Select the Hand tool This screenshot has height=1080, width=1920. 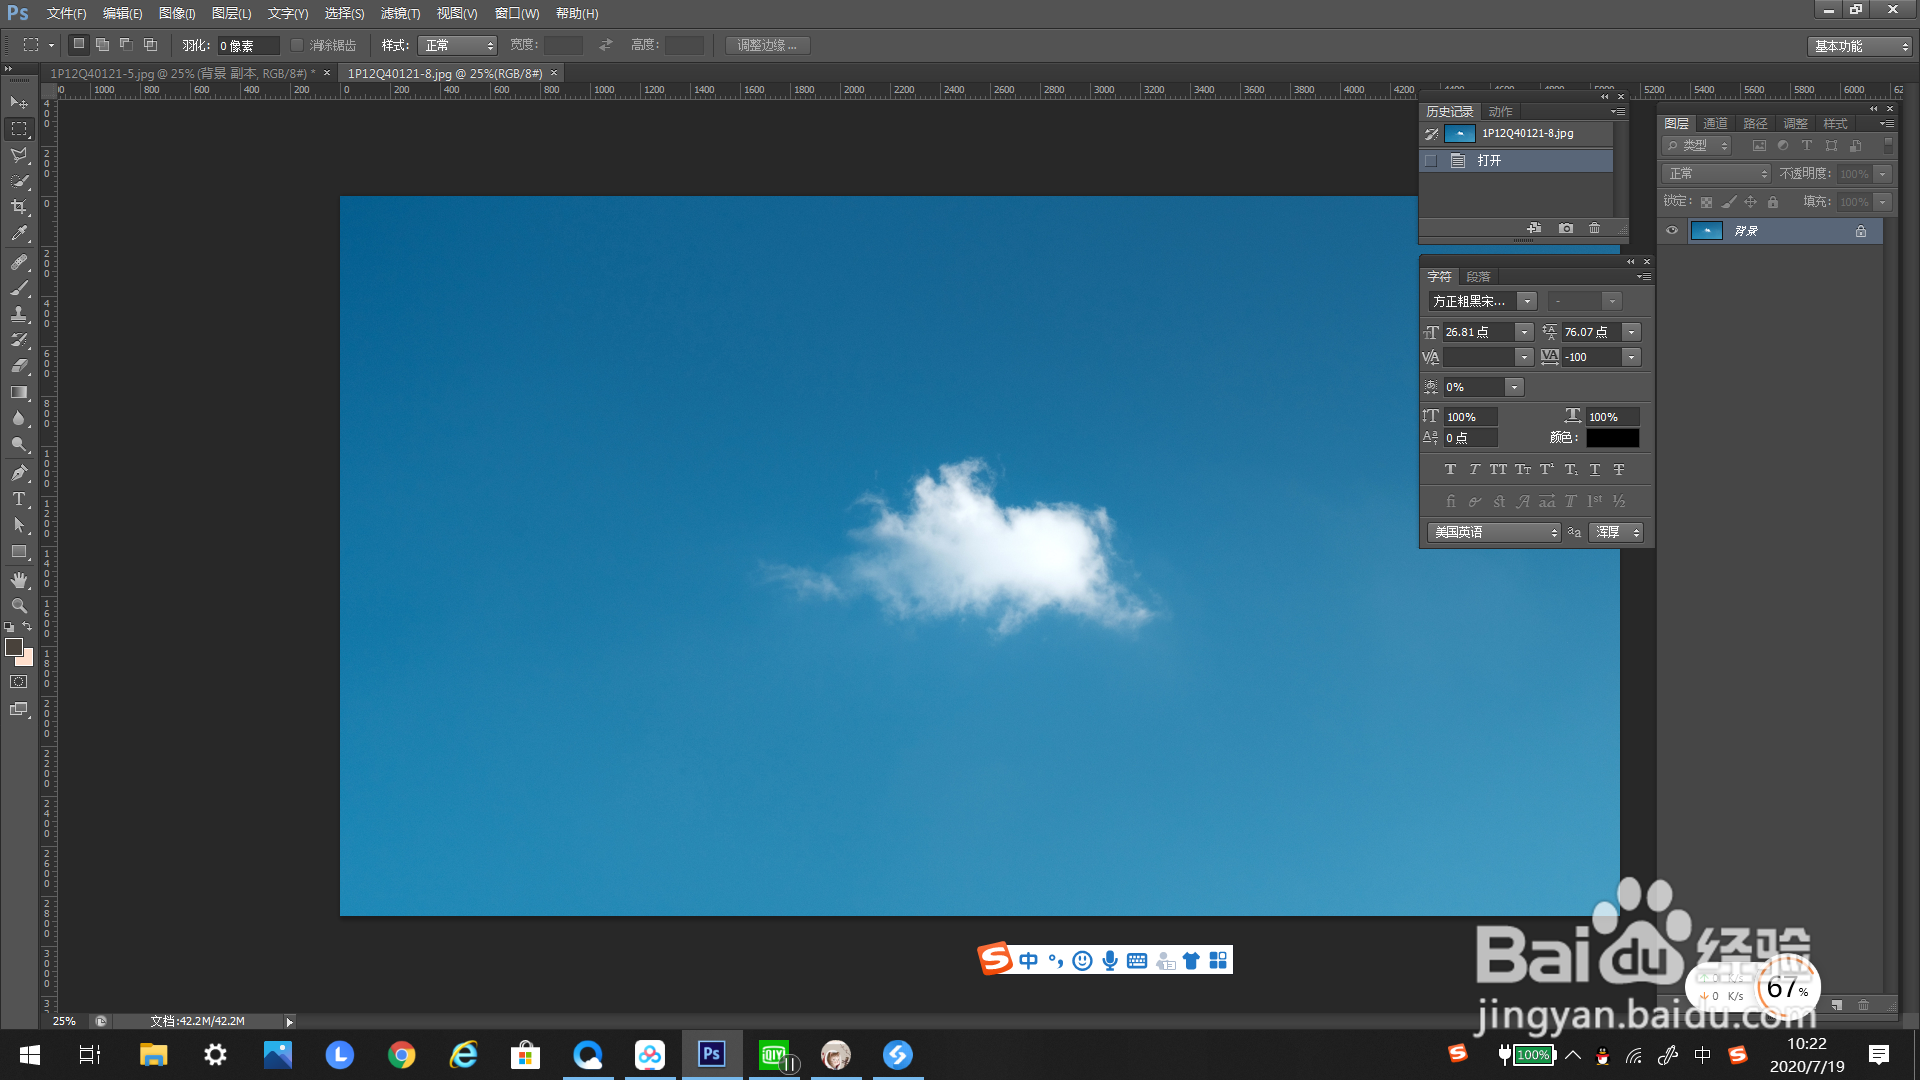click(19, 580)
